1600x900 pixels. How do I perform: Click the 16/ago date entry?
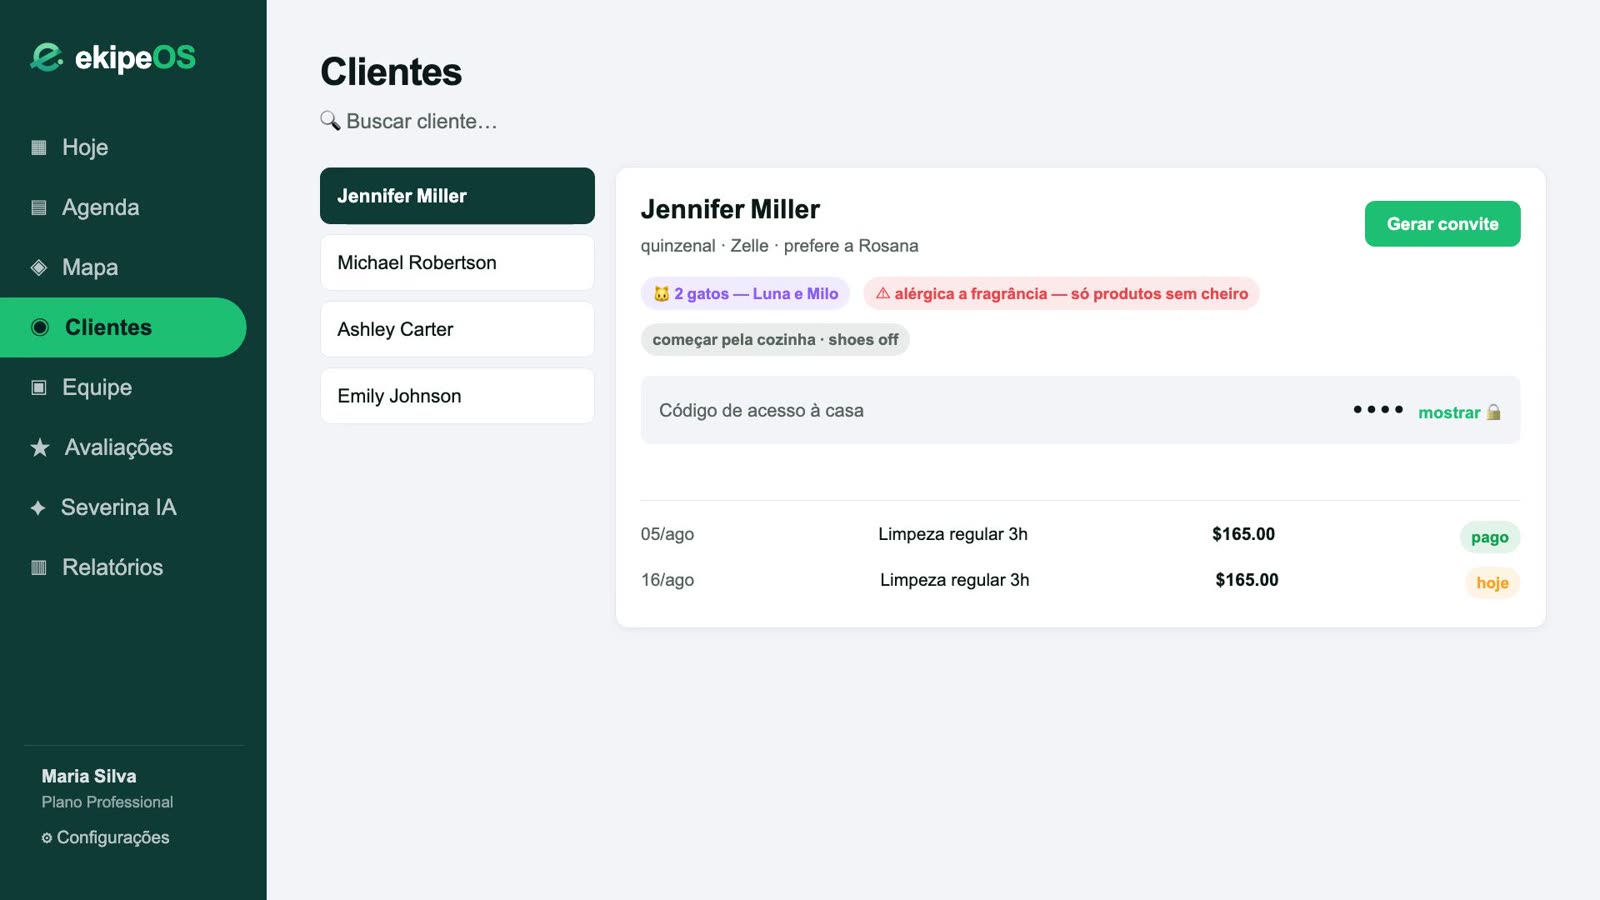(667, 580)
